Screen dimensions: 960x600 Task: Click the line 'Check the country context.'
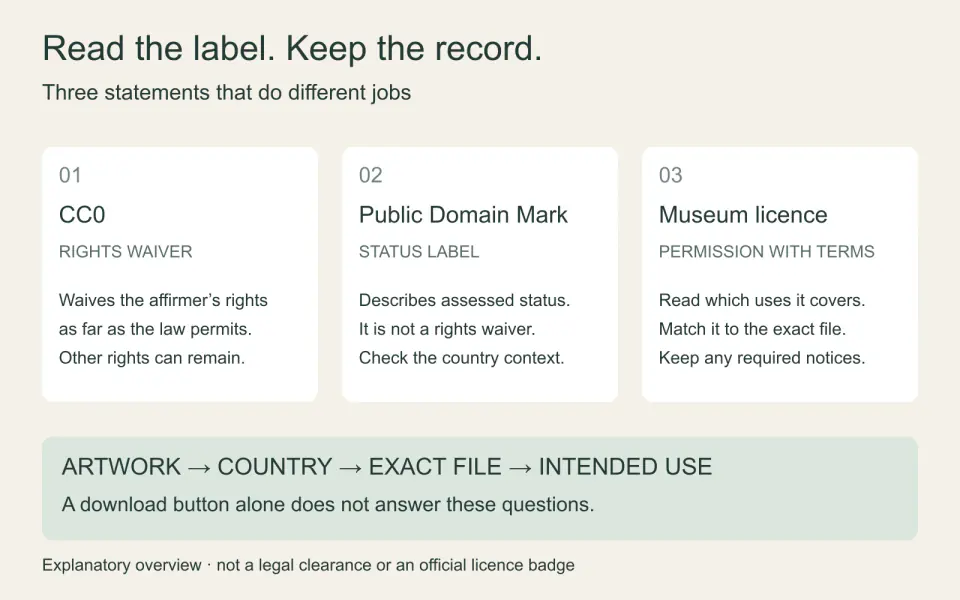(462, 358)
